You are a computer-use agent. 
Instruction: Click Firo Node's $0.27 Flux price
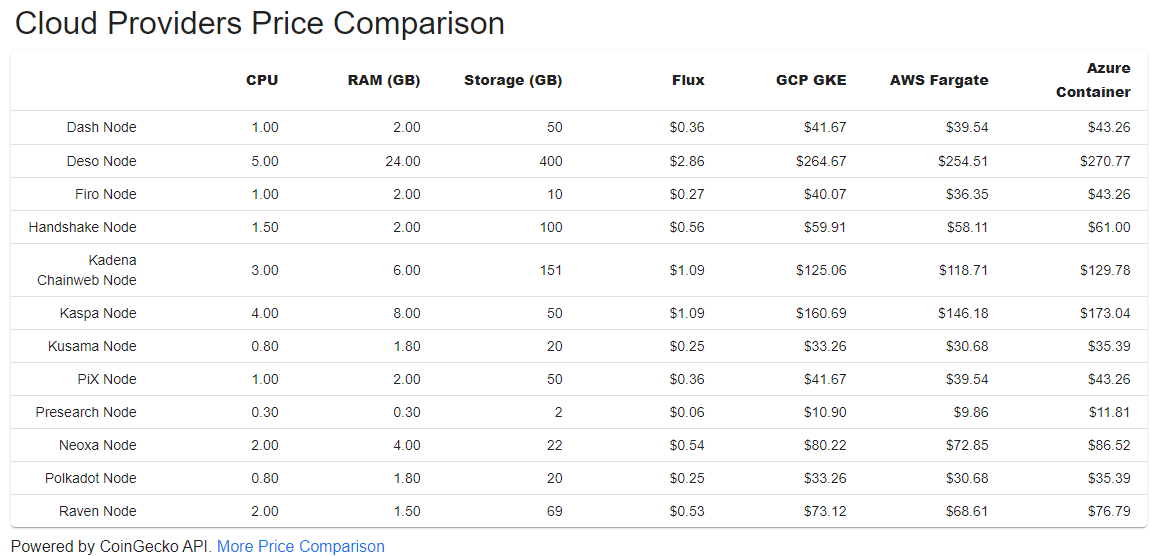(x=687, y=194)
